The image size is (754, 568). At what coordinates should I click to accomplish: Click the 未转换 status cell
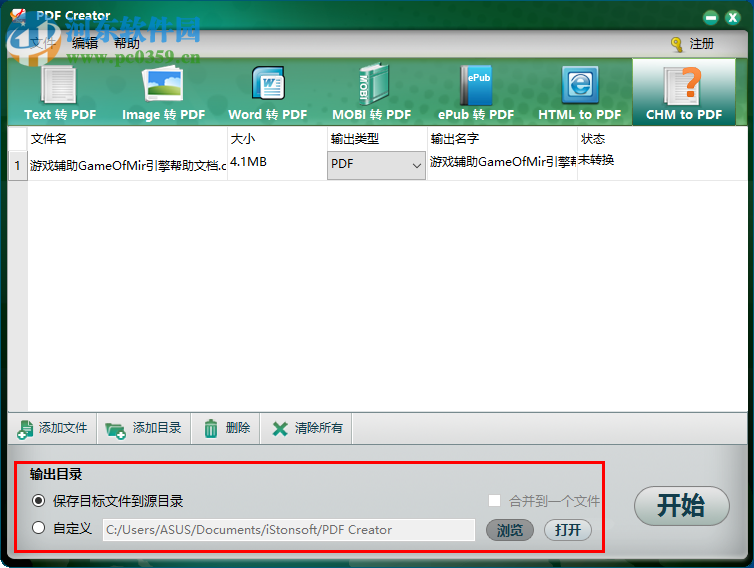[x=662, y=166]
